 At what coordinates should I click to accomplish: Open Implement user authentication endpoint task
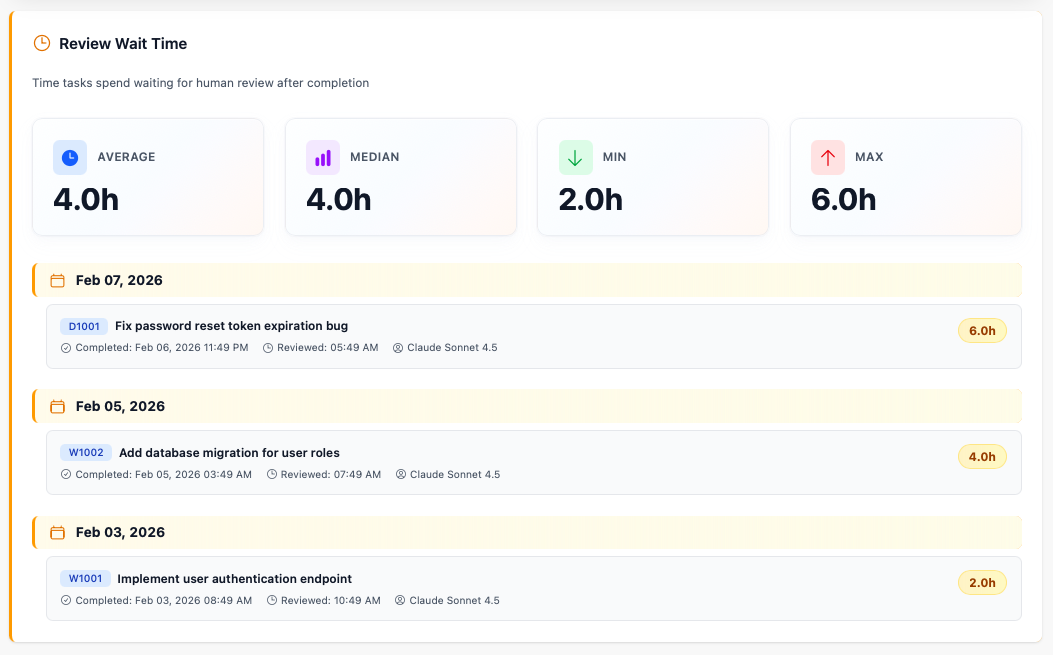click(234, 579)
